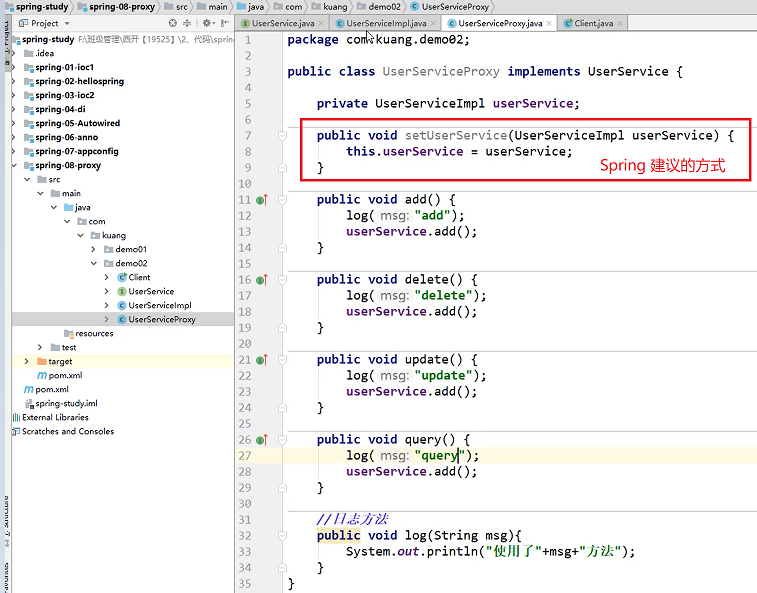The image size is (757, 593).
Task: Click the collapse-all icon in Project panel
Action: coord(187,23)
